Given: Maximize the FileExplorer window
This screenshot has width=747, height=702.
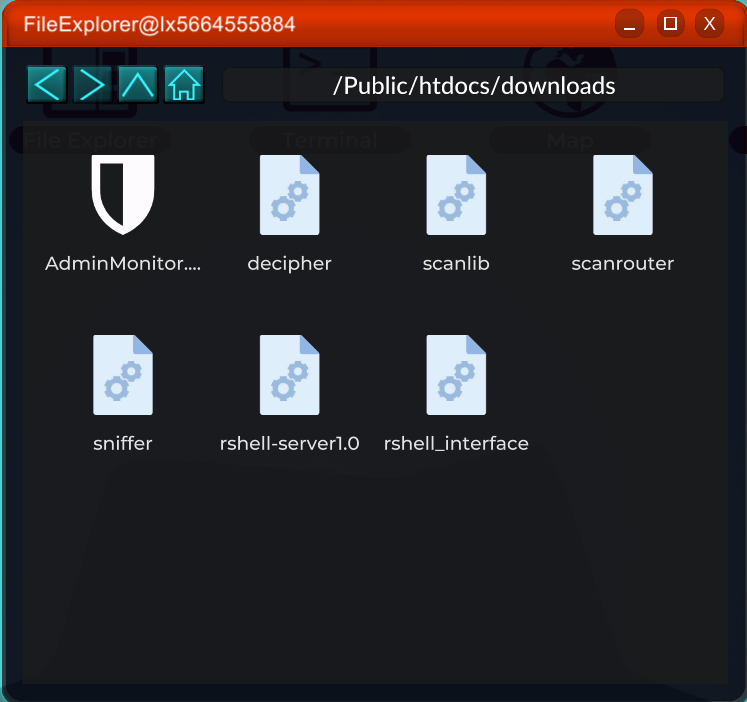Looking at the screenshot, I should click(670, 24).
